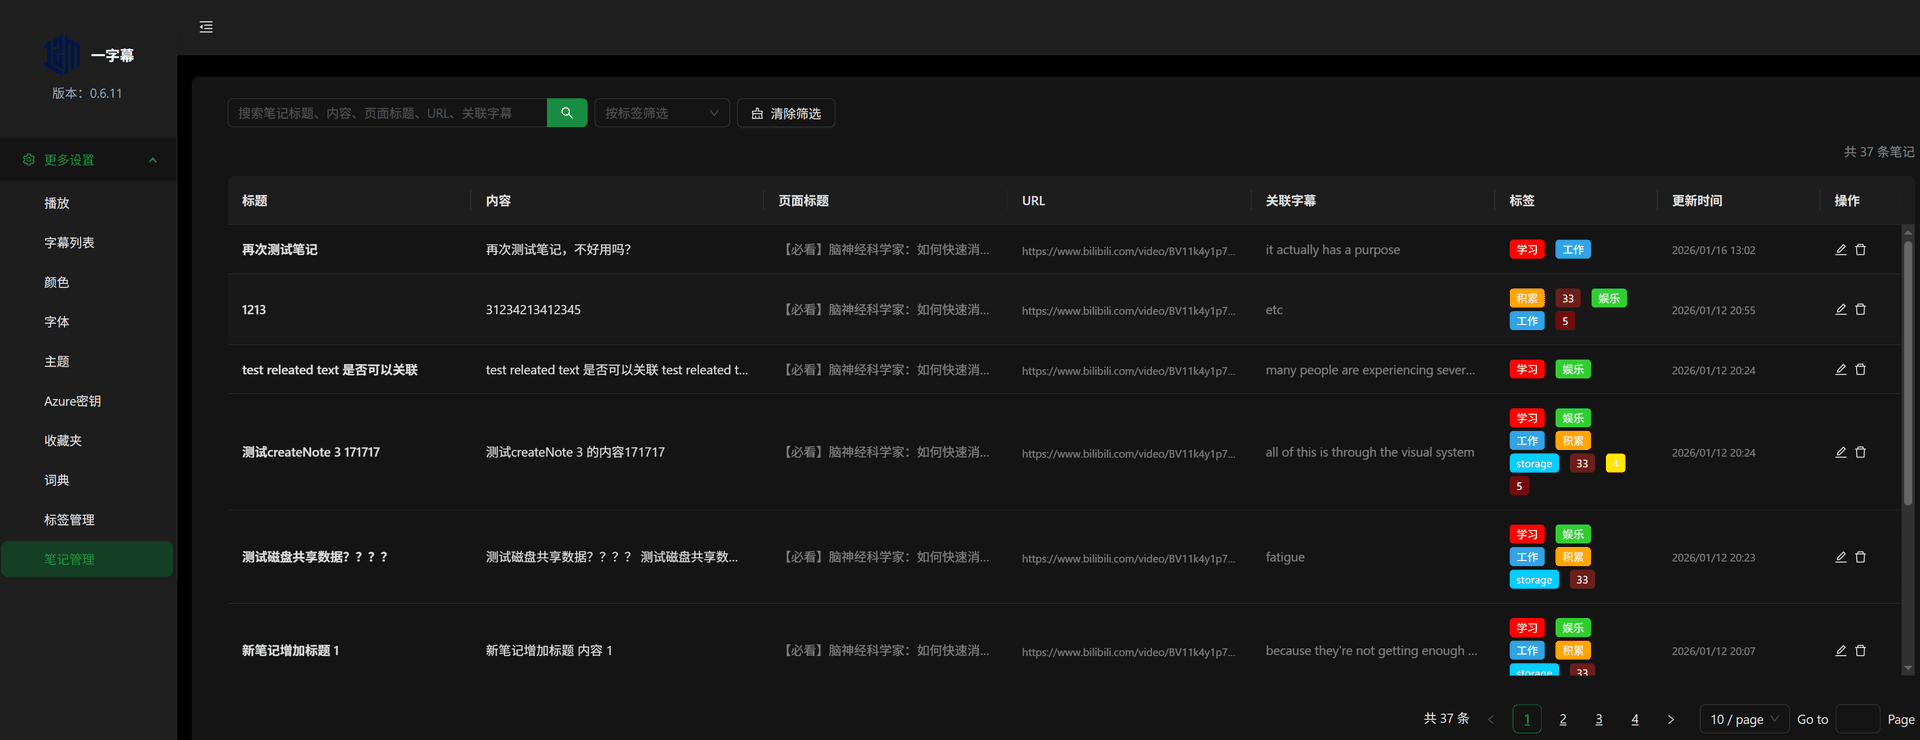
Task: Delete the 再次测试笔记 note with trash icon
Action: [x=1860, y=250]
